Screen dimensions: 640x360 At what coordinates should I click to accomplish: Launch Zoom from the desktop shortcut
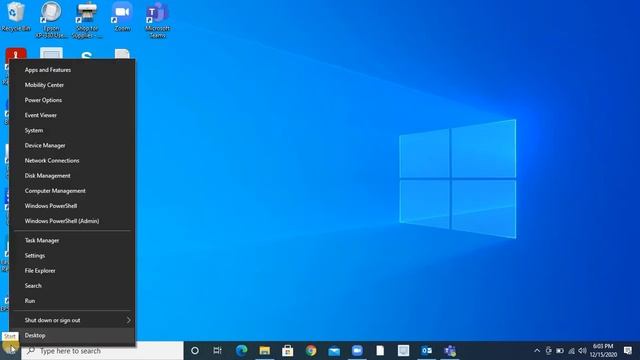pos(122,16)
